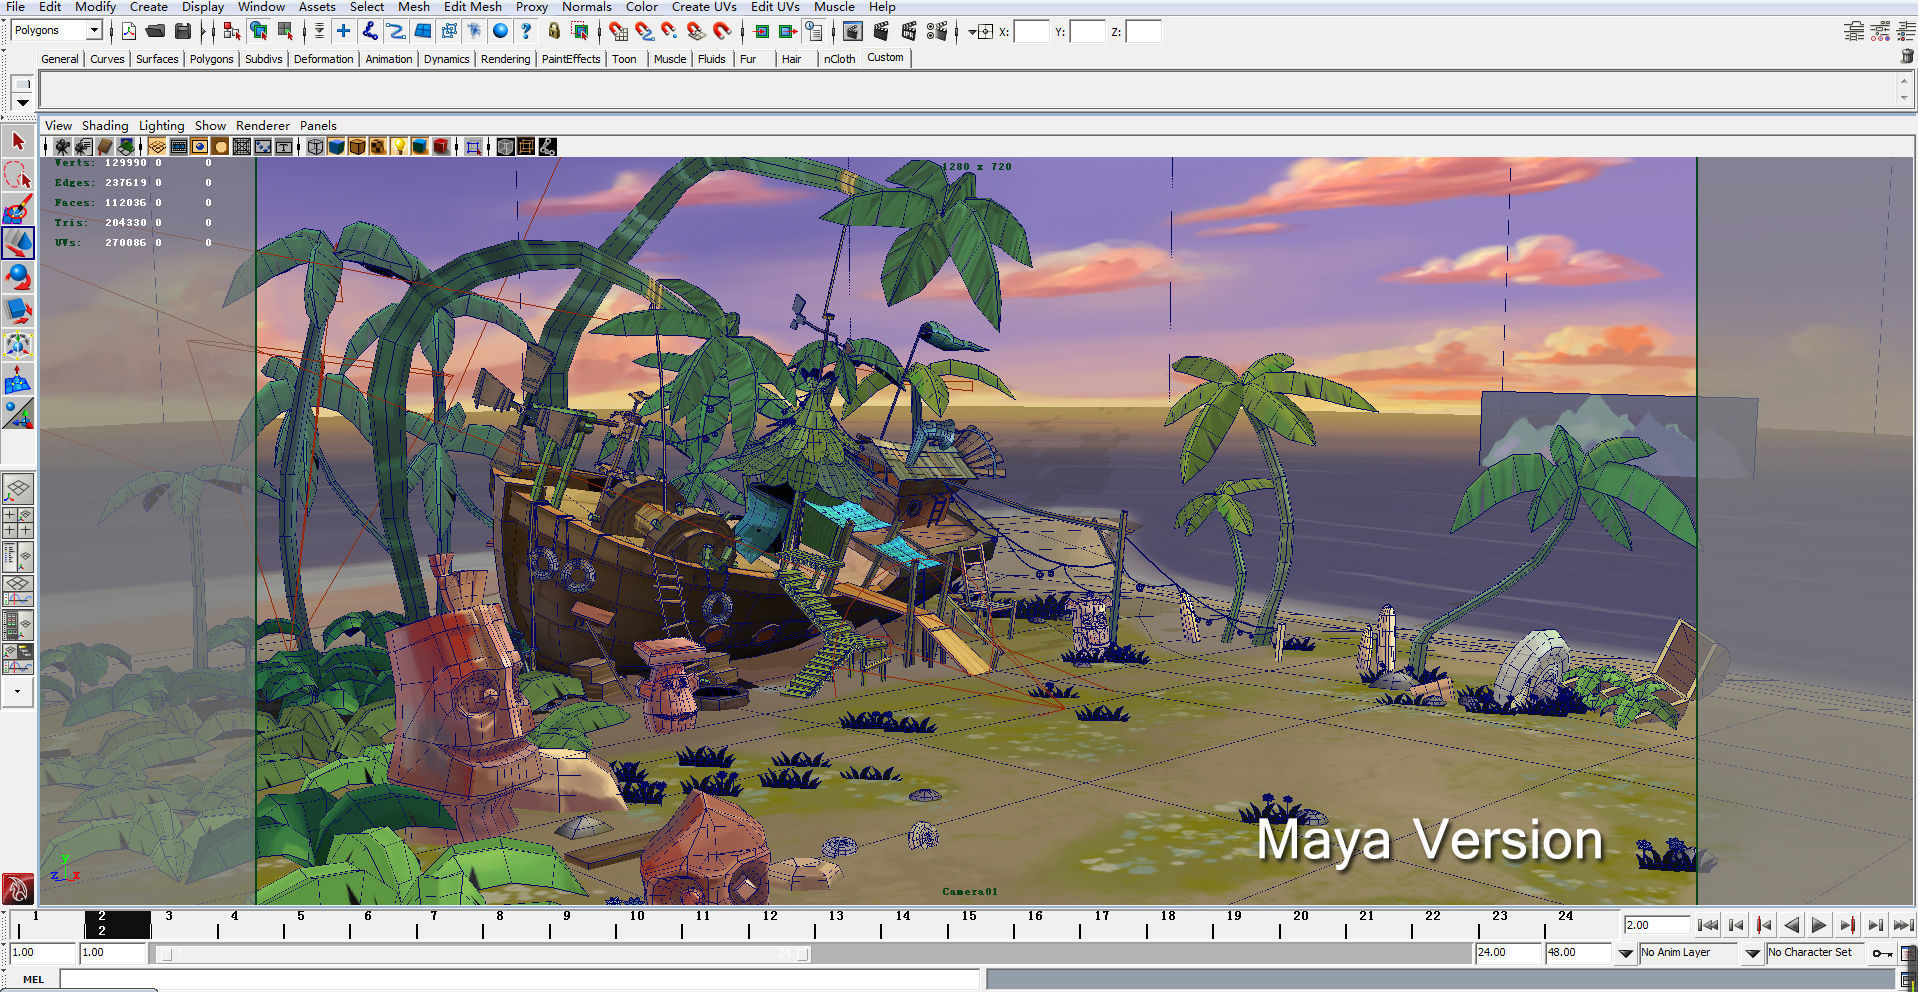The height and width of the screenshot is (992, 1918).
Task: Choose the Soft Modification tool
Action: (18, 379)
